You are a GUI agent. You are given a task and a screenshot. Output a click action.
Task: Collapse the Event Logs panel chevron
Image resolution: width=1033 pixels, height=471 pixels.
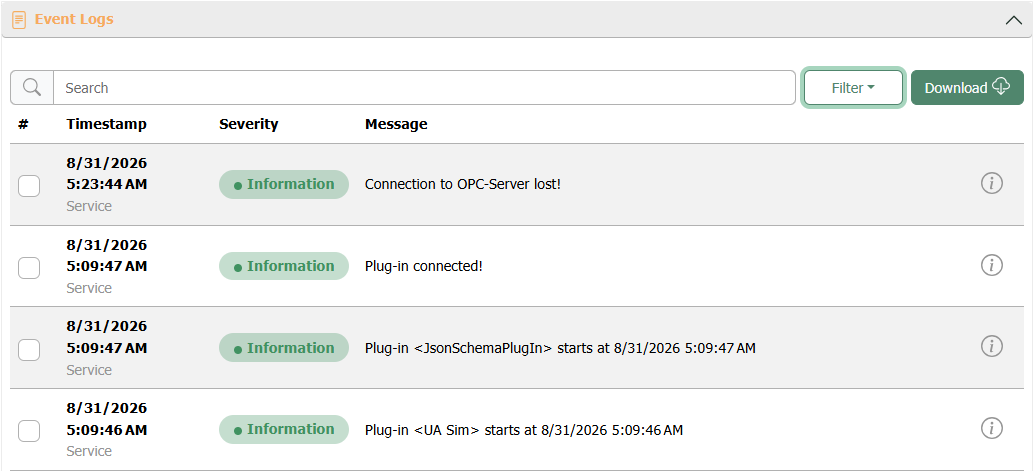point(1014,20)
